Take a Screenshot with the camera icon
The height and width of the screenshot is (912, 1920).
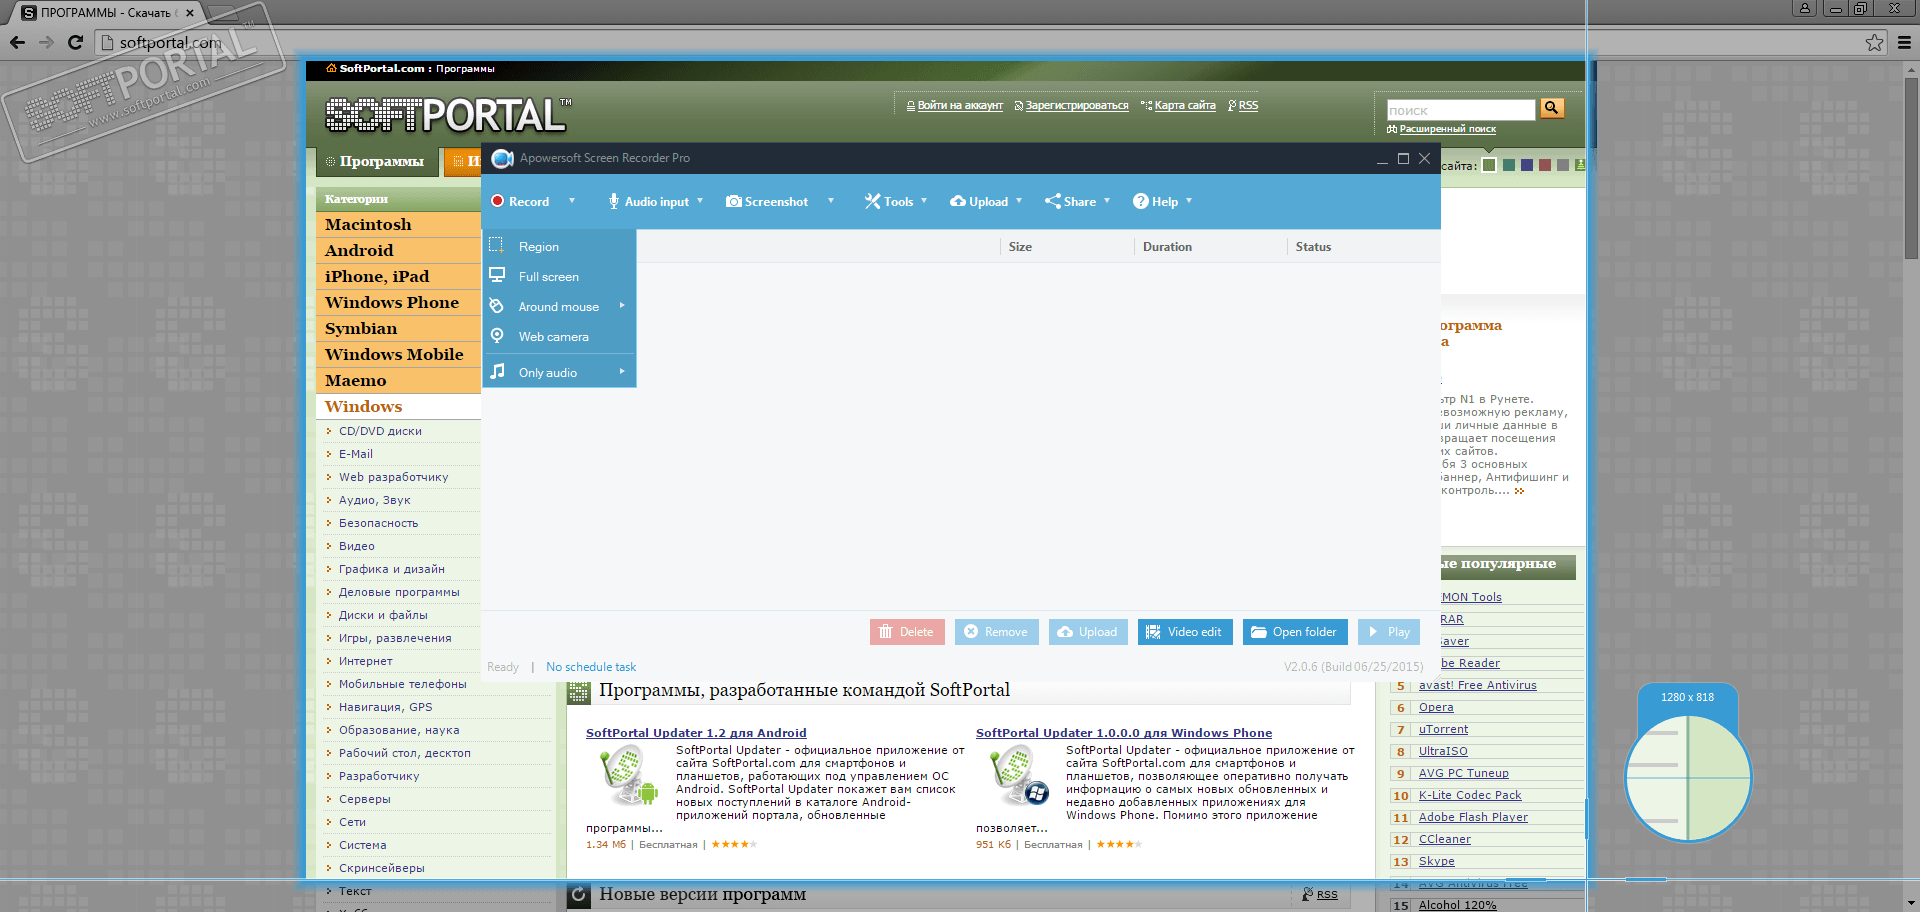tap(734, 201)
